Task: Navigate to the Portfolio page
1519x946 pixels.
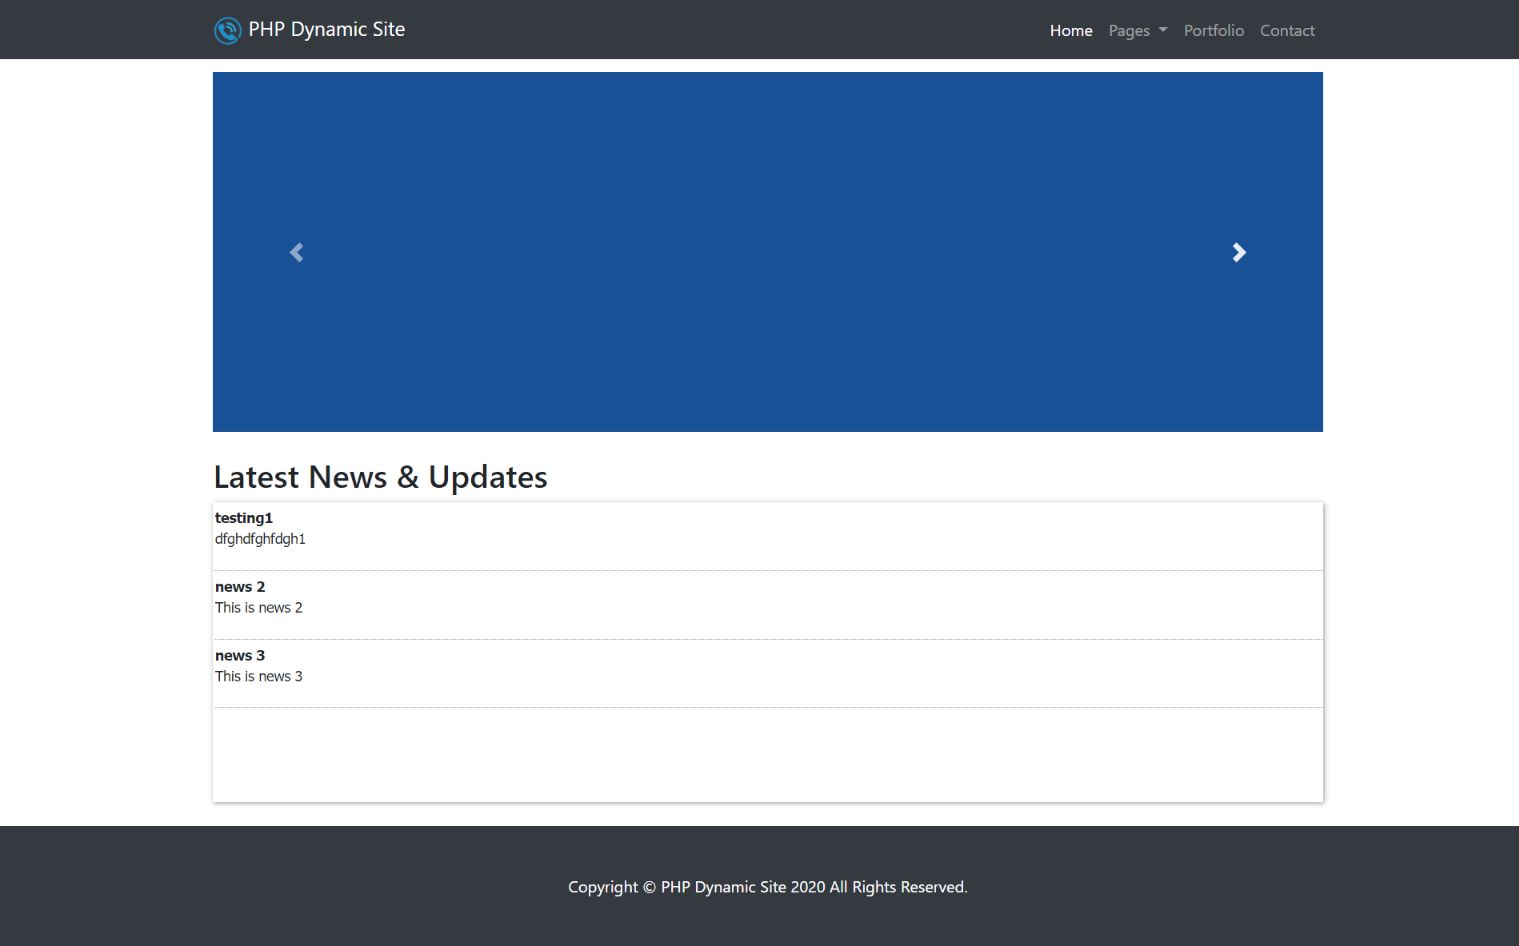Action: [1213, 31]
